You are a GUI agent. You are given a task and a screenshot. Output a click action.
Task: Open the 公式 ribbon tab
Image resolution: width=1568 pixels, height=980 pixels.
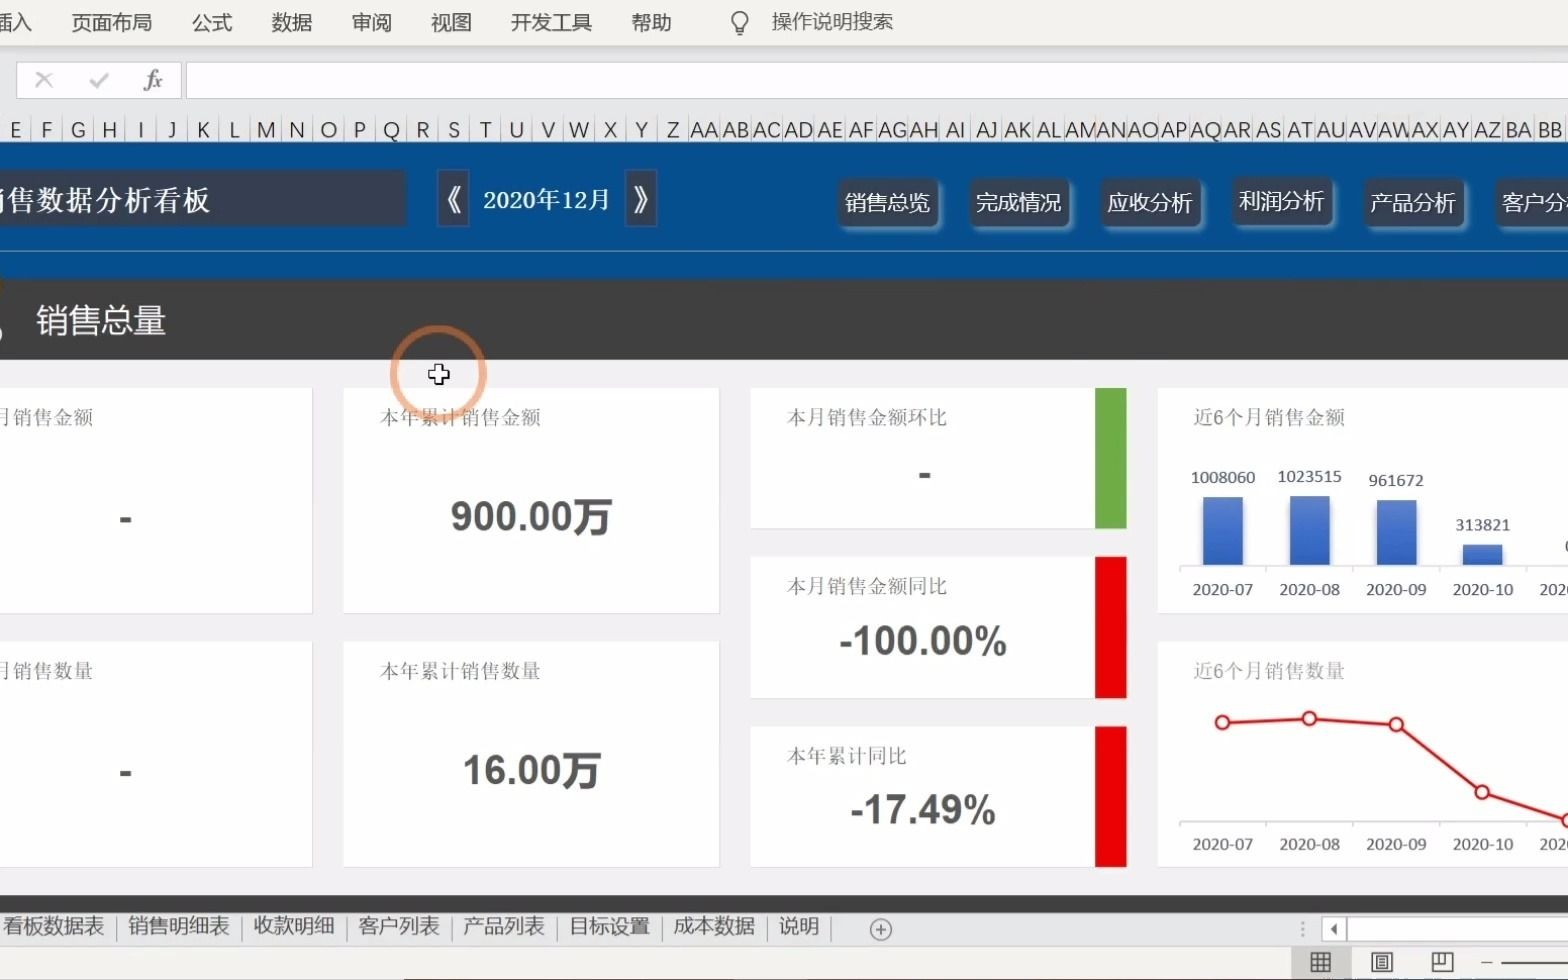pyautogui.click(x=212, y=22)
